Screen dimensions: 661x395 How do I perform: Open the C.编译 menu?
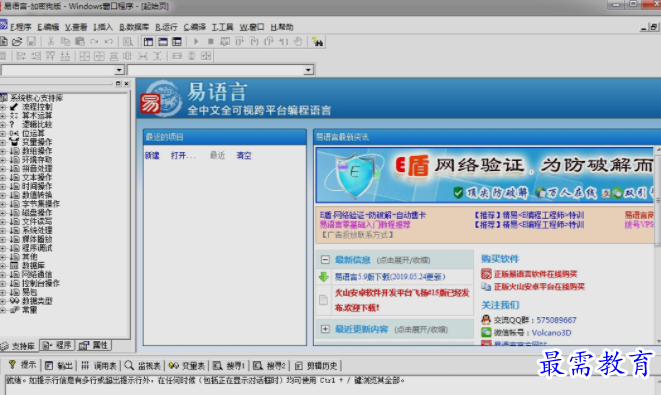pyautogui.click(x=194, y=27)
